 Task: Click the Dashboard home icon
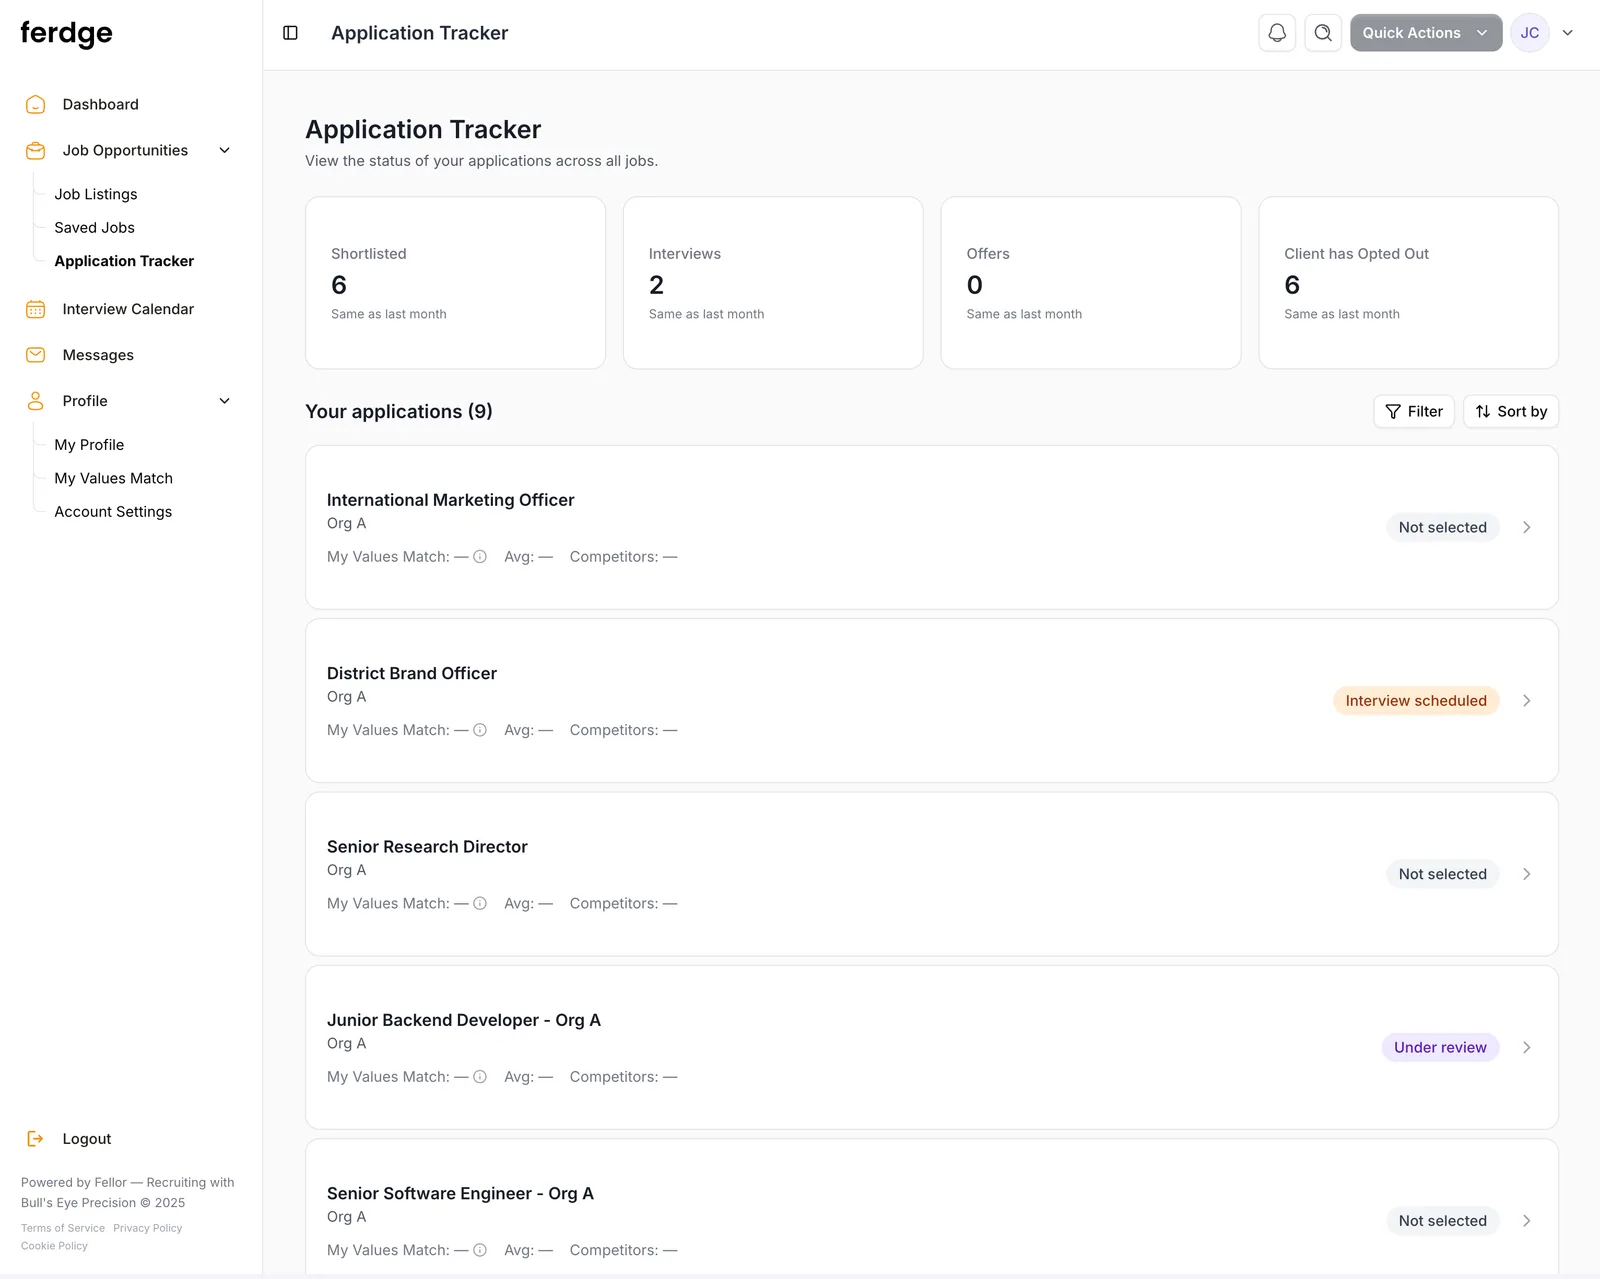coord(35,104)
